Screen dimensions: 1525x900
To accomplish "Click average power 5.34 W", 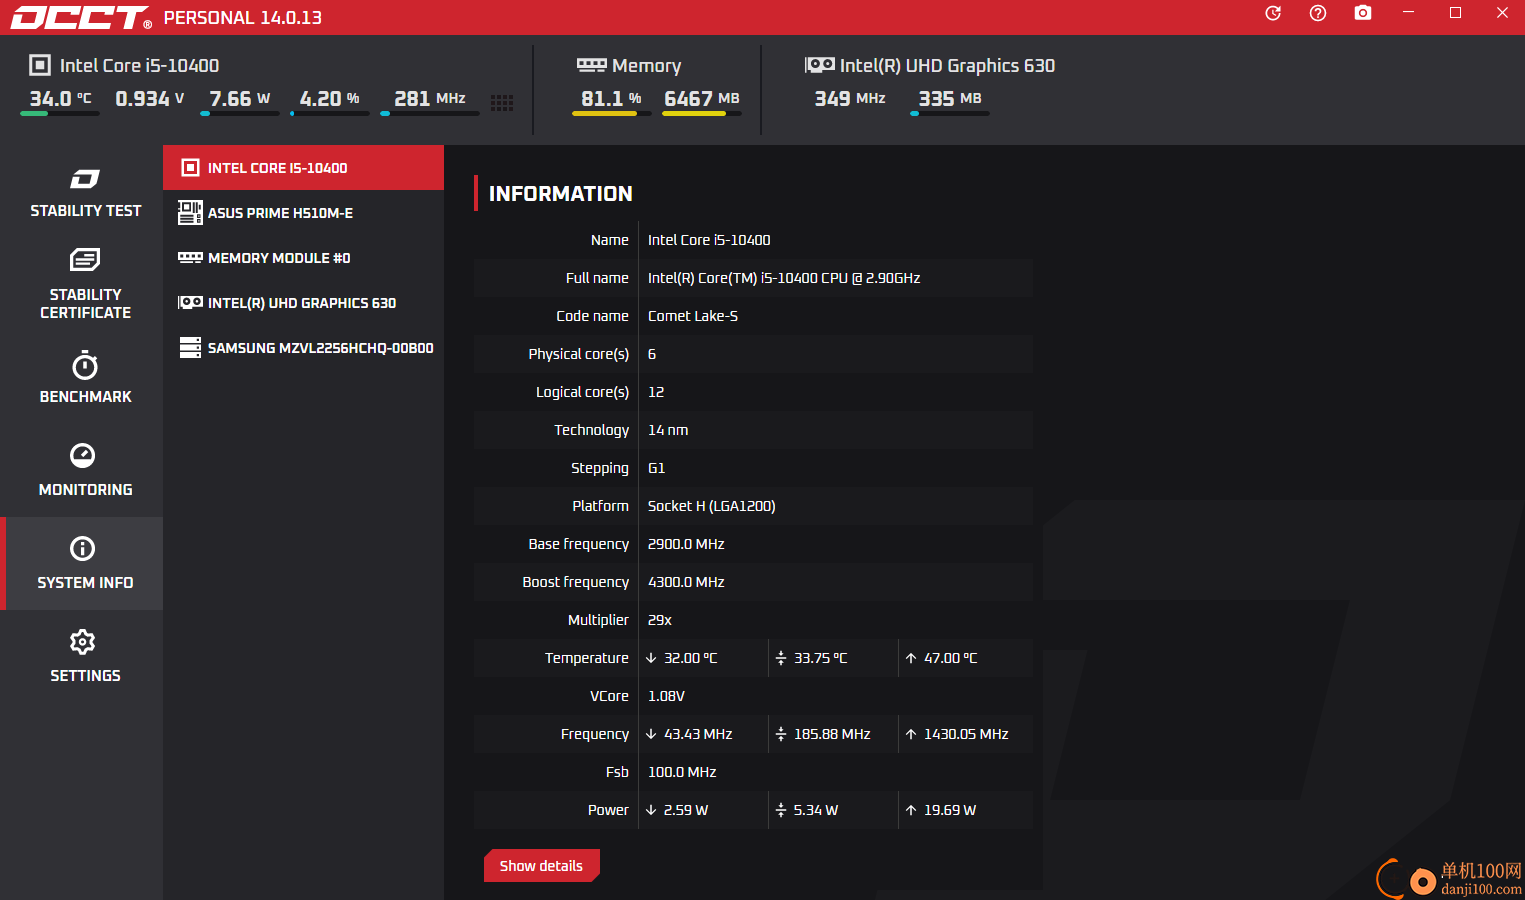I will click(816, 810).
